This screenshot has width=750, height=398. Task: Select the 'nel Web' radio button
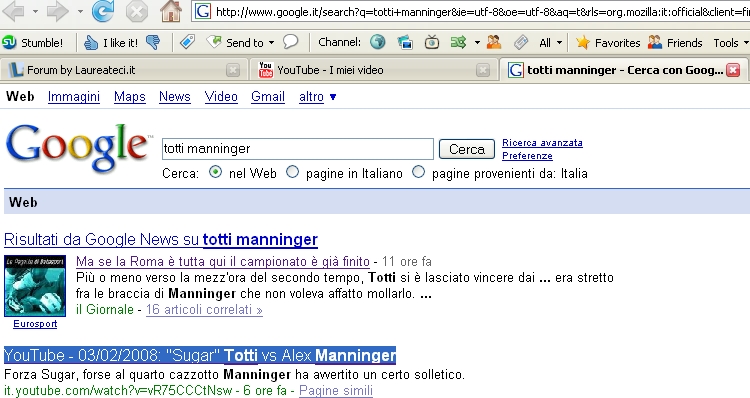pos(216,172)
